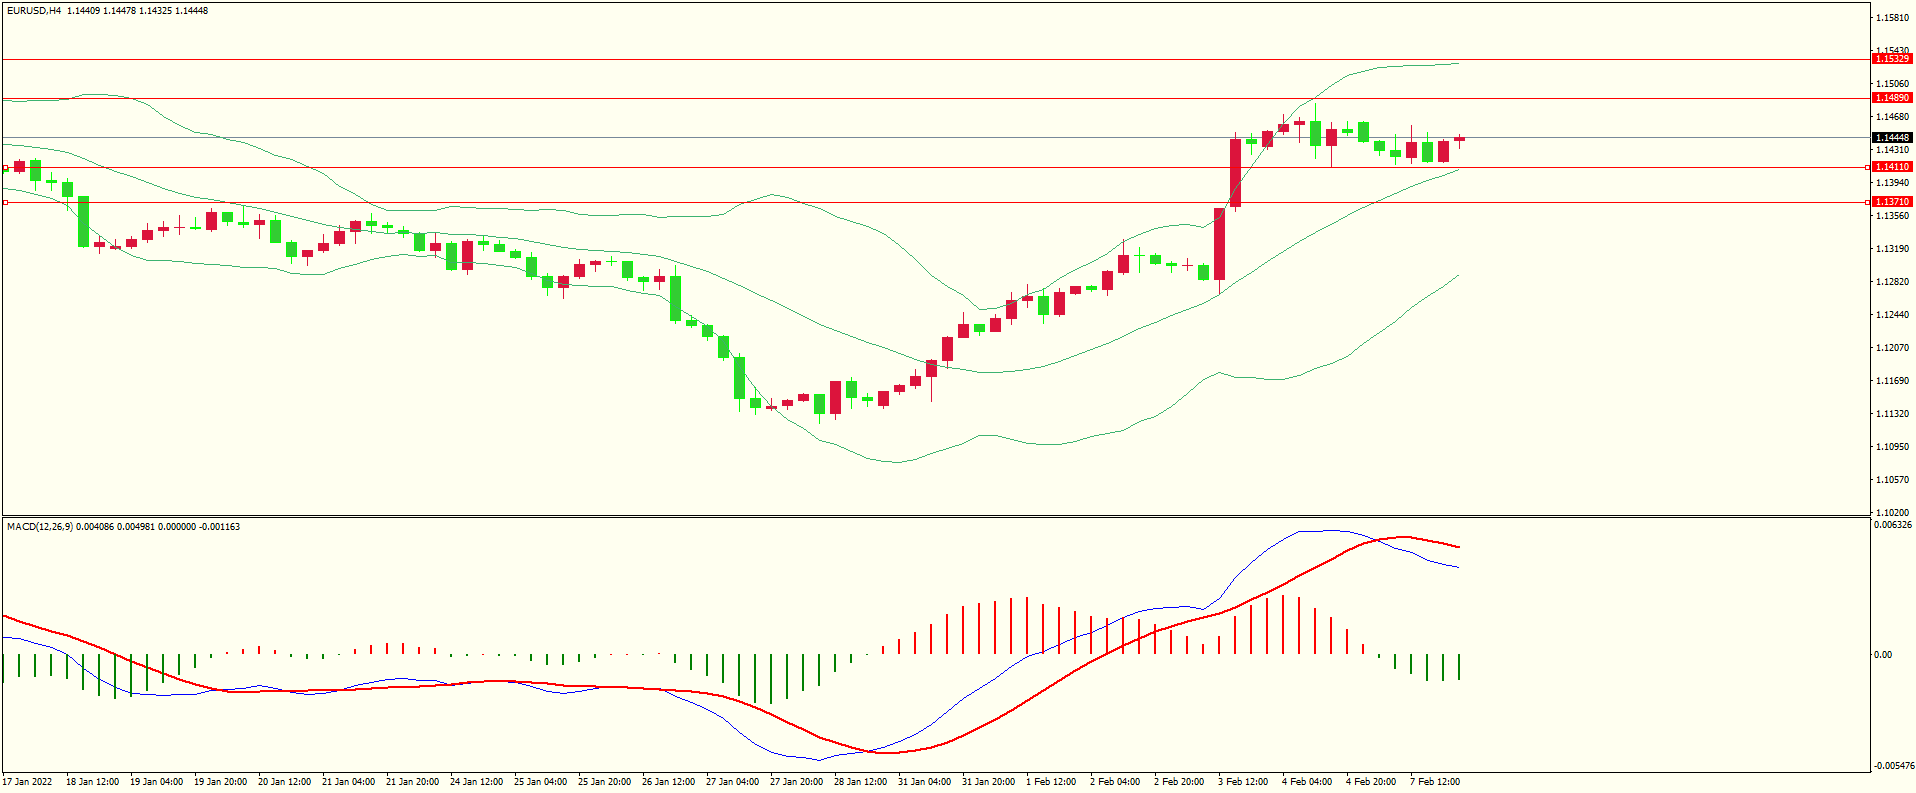Select the red 1.14890 price tag
The height and width of the screenshot is (793, 1916).
(x=1891, y=98)
